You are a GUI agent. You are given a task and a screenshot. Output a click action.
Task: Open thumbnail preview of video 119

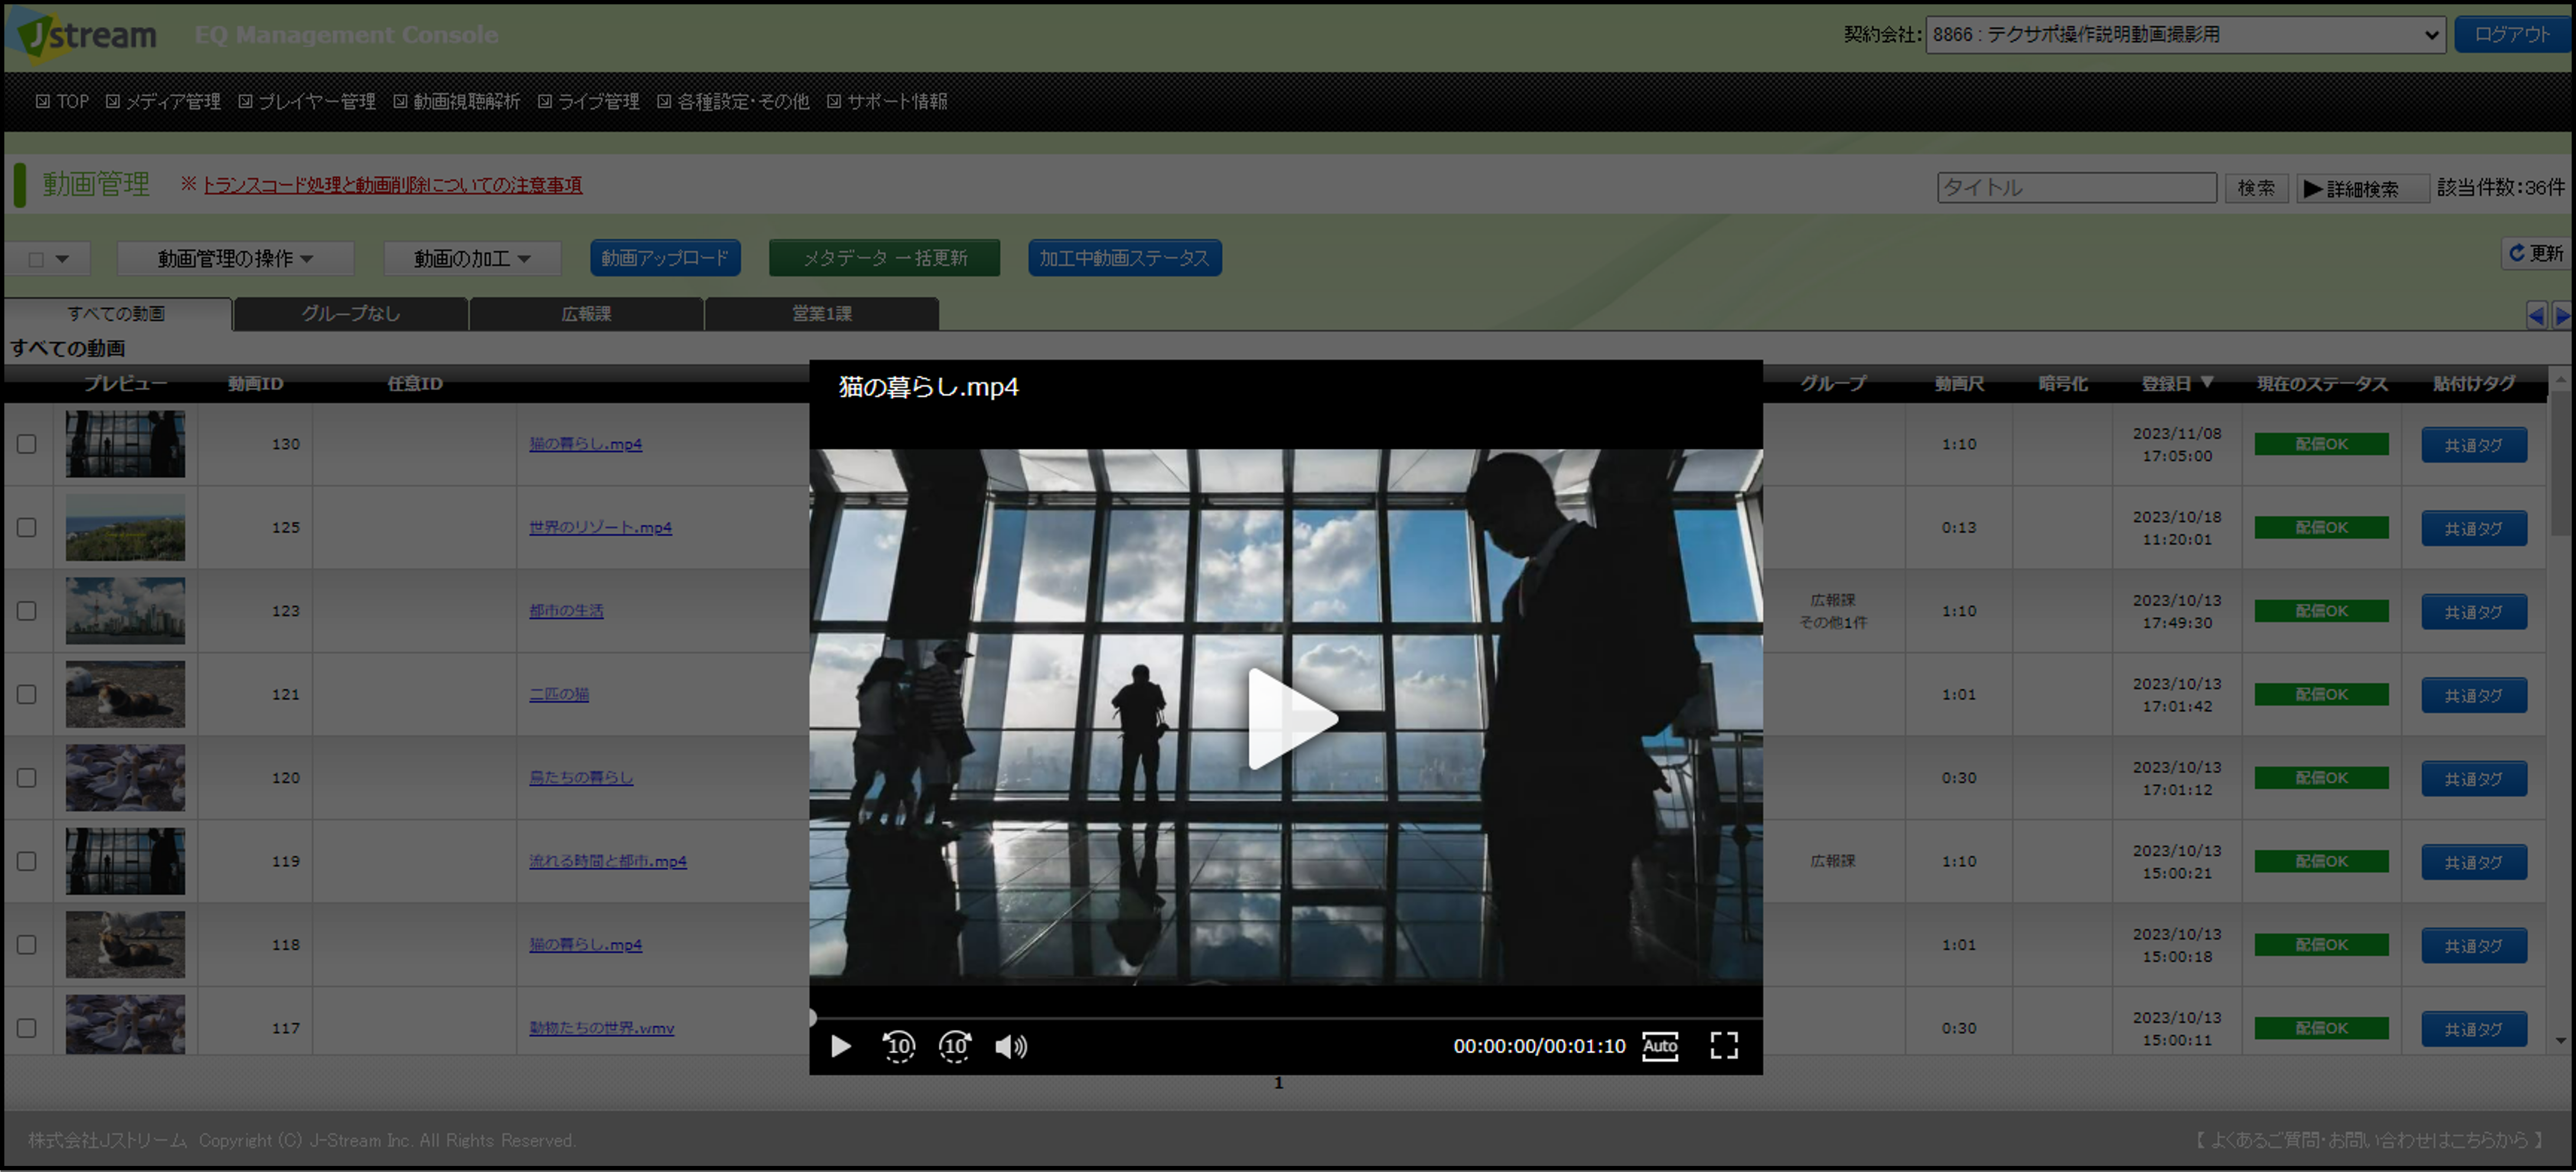pos(125,861)
